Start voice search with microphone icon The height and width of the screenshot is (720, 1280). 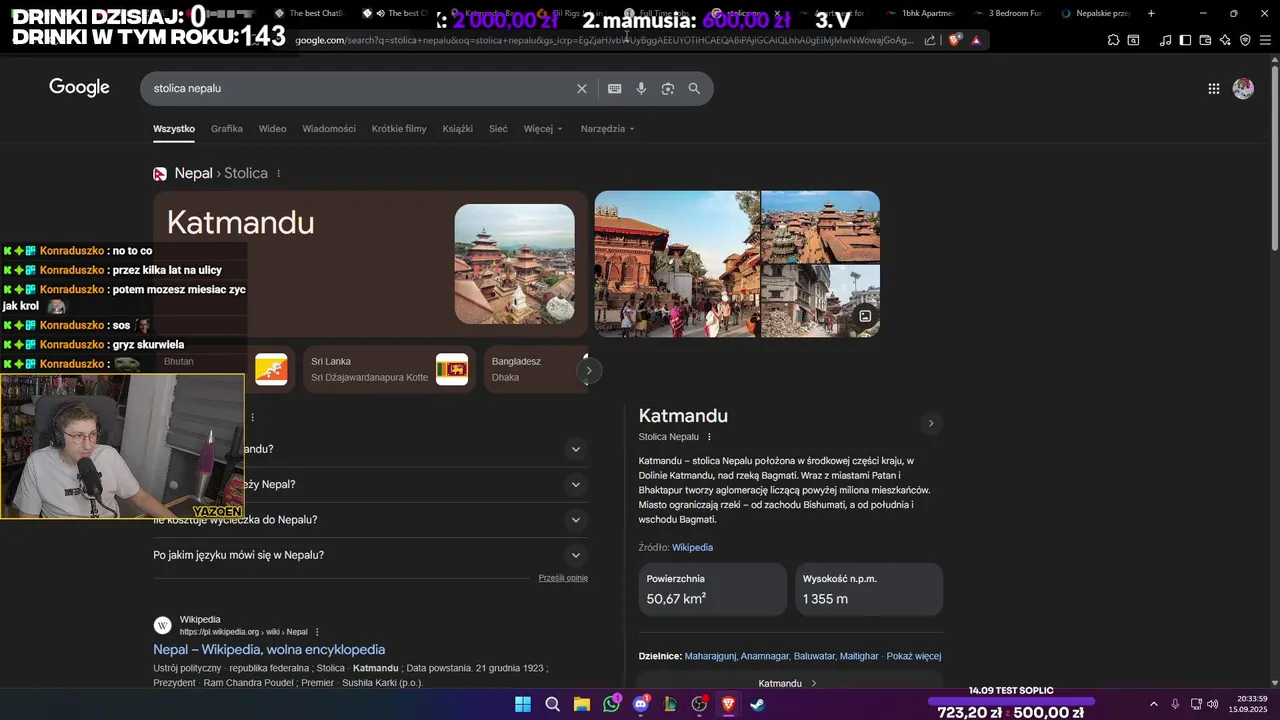(x=641, y=89)
